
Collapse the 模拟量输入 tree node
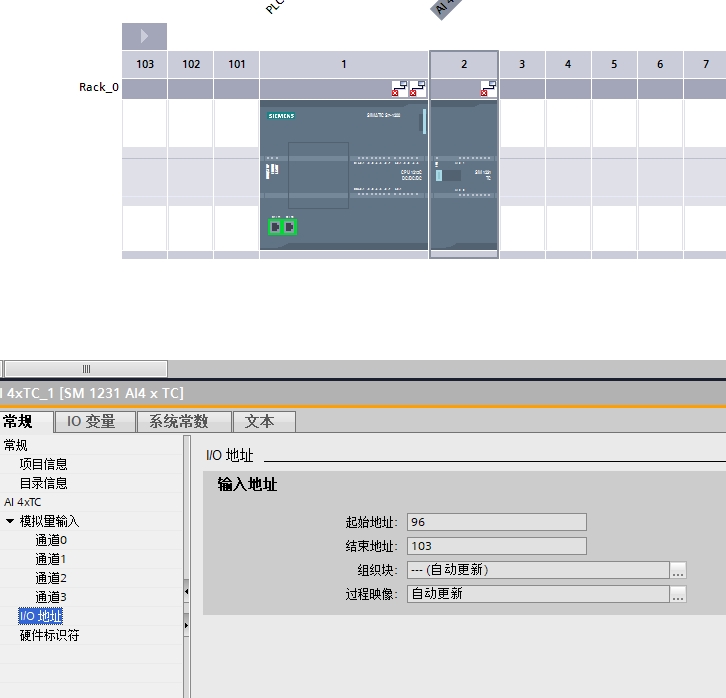[10, 521]
